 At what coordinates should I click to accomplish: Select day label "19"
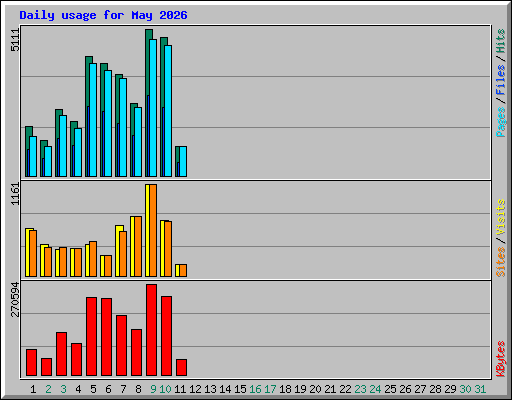(300, 389)
